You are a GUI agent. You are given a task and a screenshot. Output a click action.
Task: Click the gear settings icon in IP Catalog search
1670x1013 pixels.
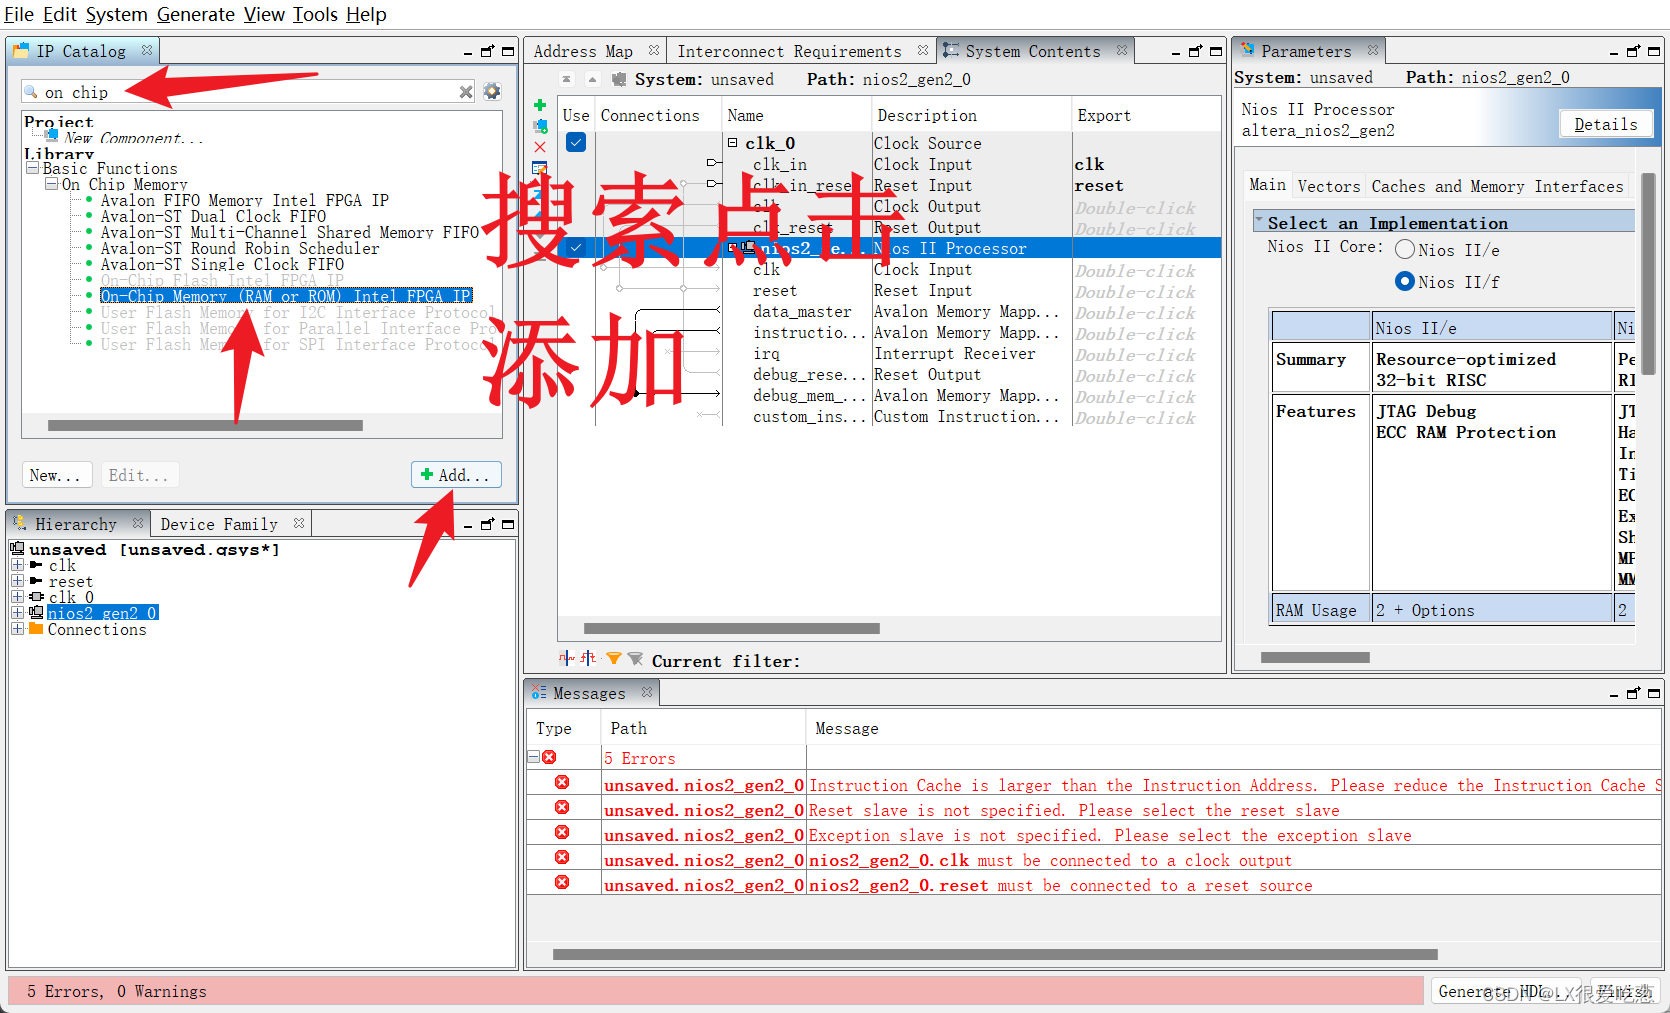pyautogui.click(x=492, y=91)
